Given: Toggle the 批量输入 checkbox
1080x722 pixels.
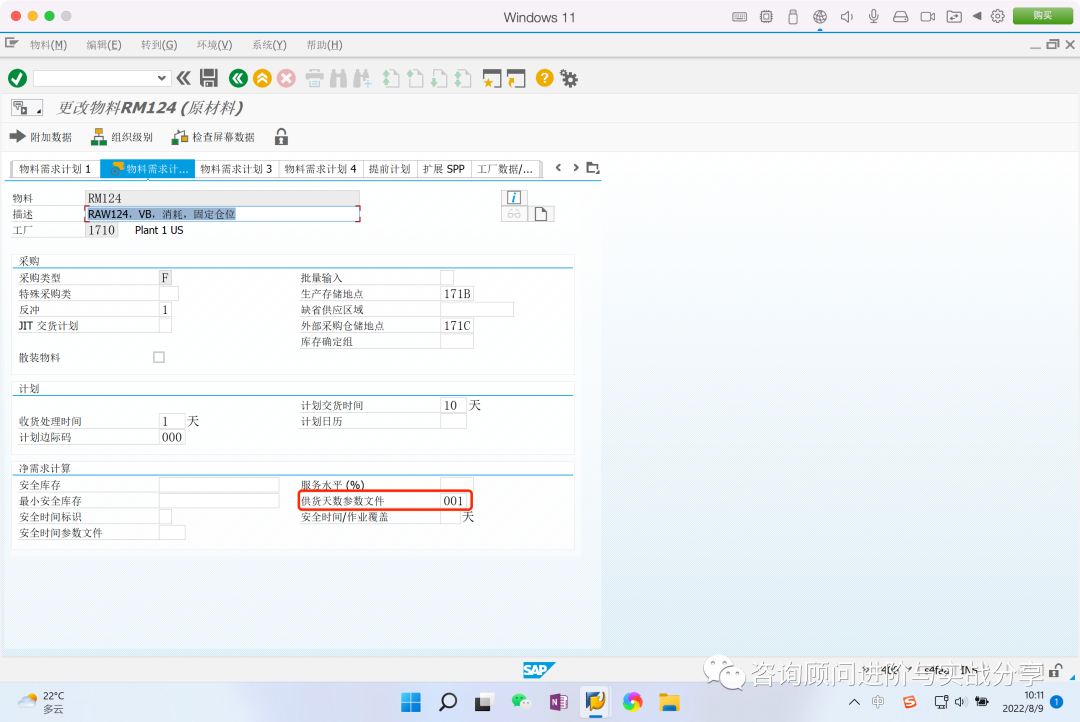Looking at the screenshot, I should [447, 278].
